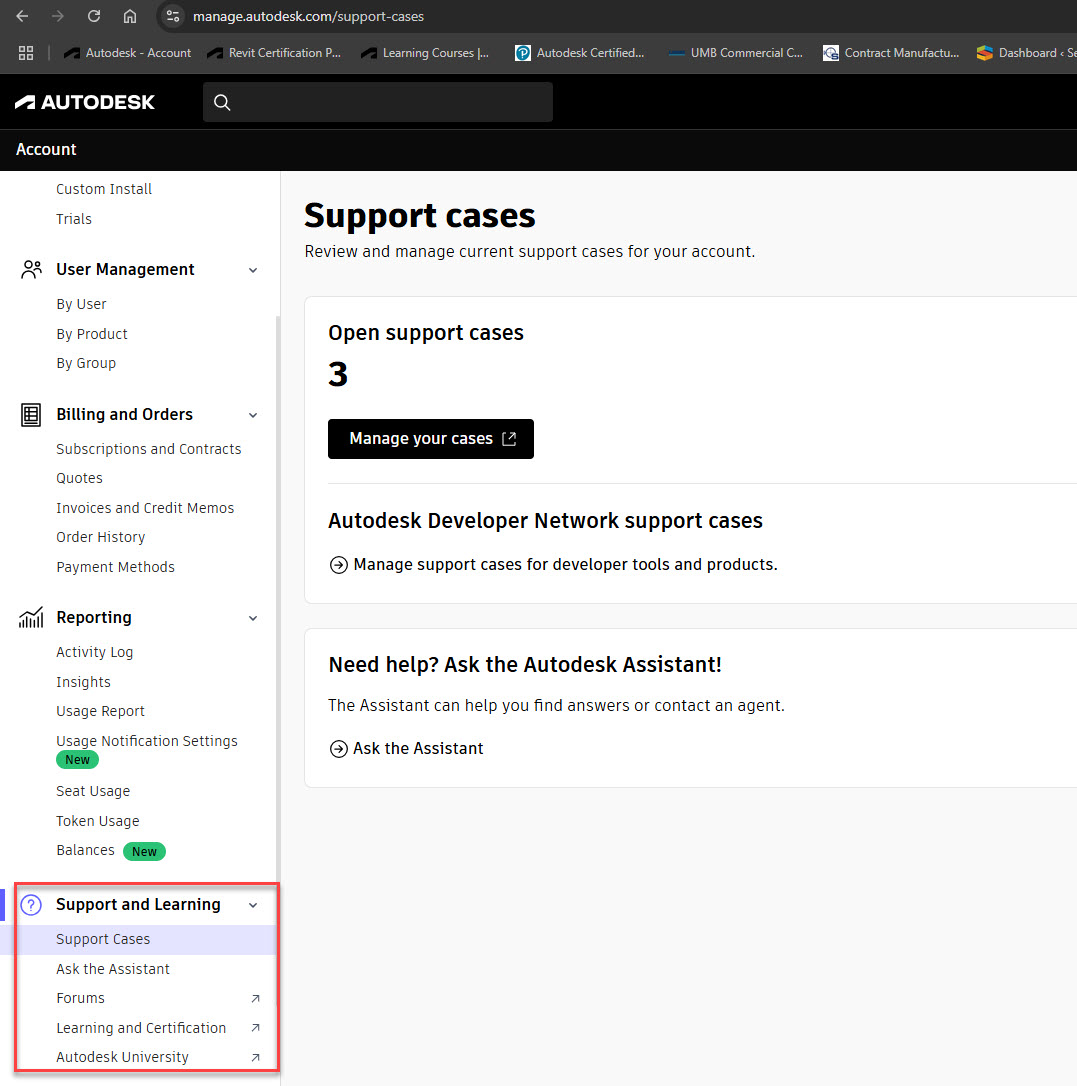The width and height of the screenshot is (1077, 1086).
Task: Focus the Autodesk search field
Action: coord(378,103)
